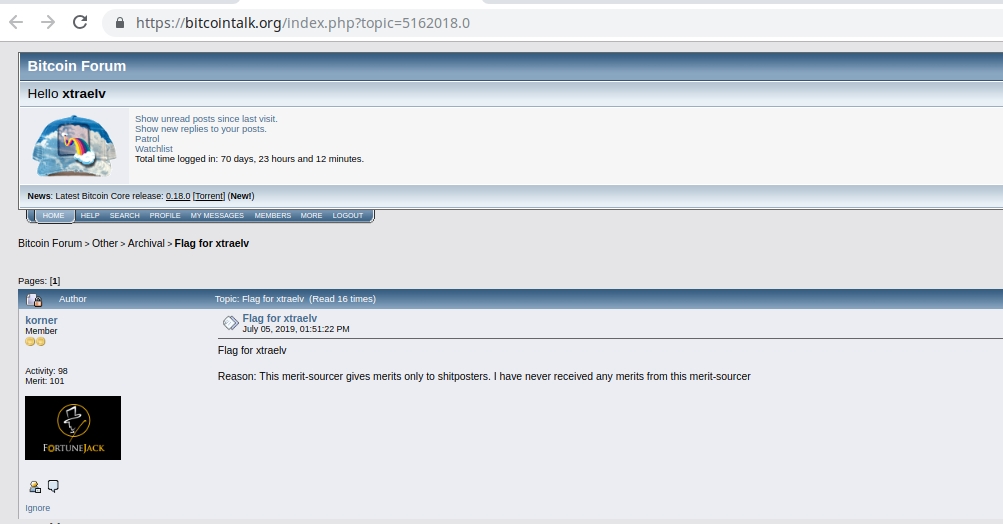Click the padlock site security icon

coord(120,23)
